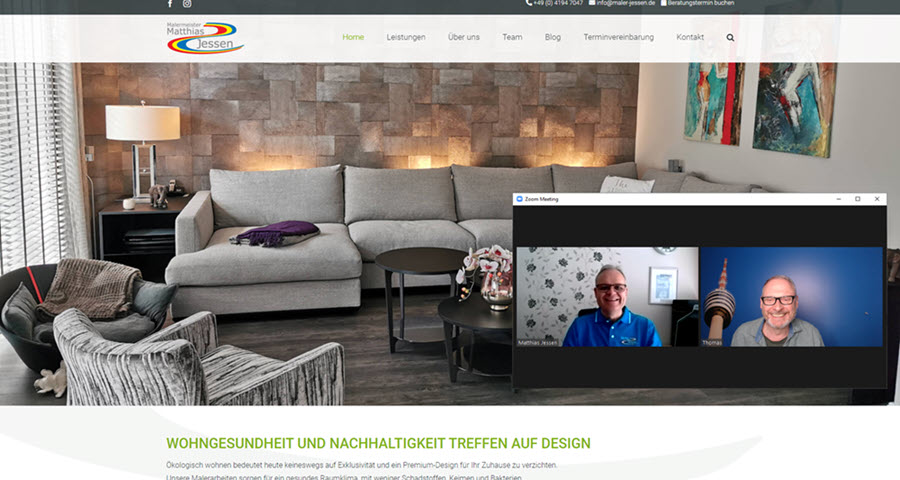
Task: Open the Instagram icon link
Action: click(x=187, y=3)
